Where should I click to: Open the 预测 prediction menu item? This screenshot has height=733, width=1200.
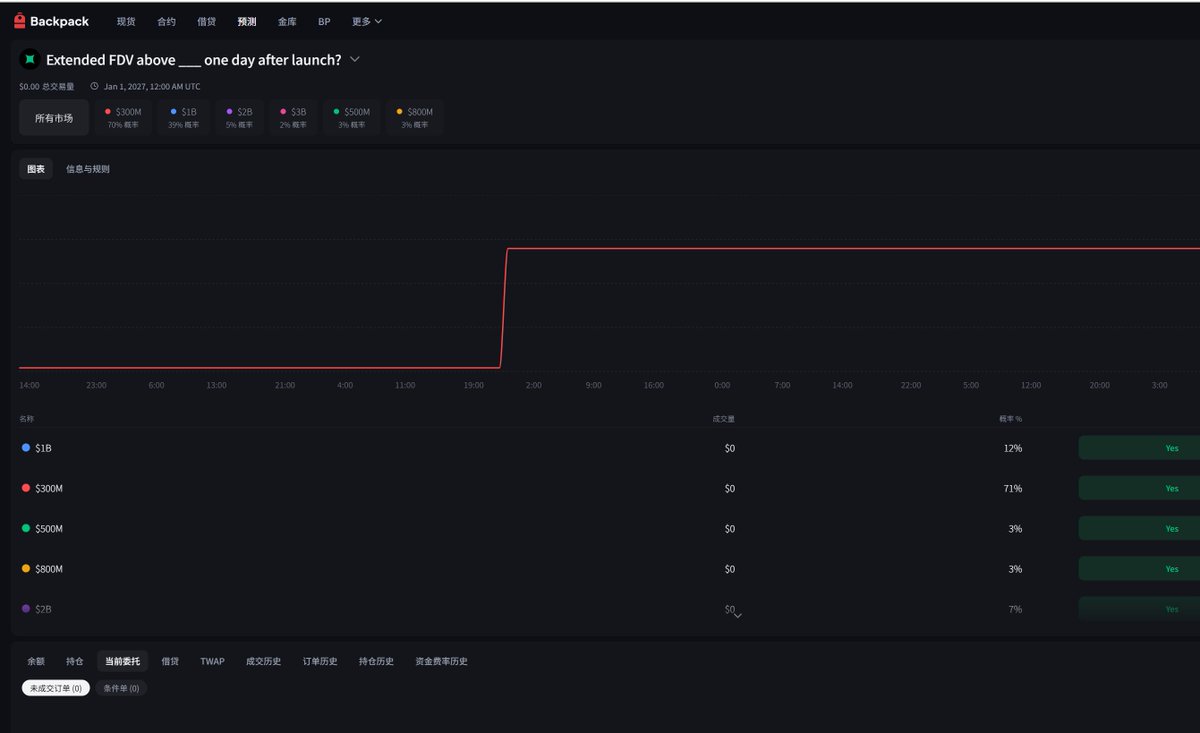pyautogui.click(x=247, y=21)
